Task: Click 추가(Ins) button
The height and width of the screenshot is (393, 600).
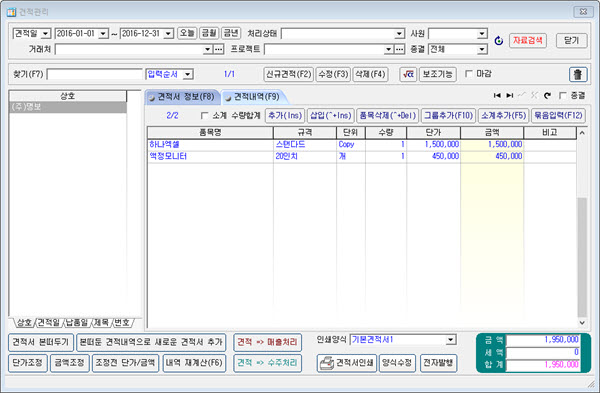Action: (x=285, y=116)
